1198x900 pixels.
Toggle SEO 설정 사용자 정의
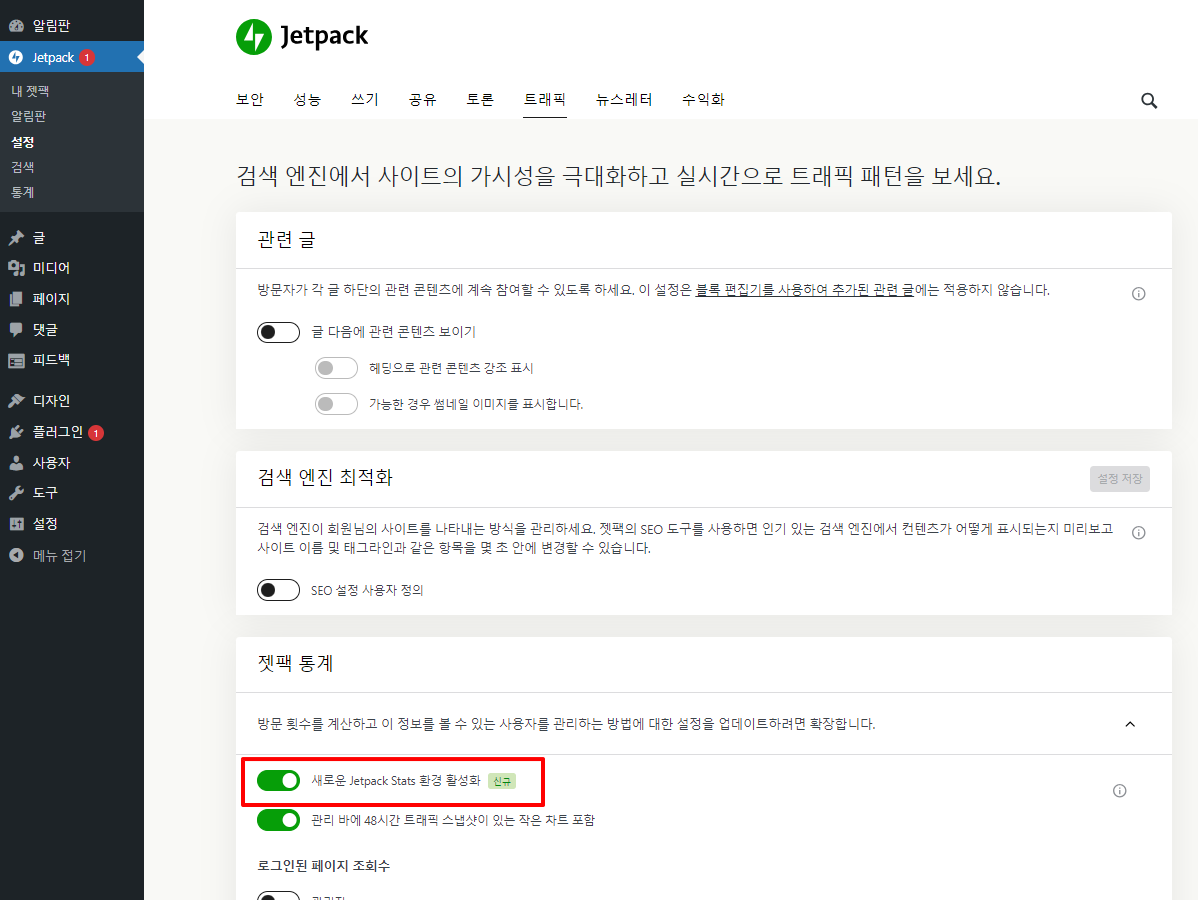[x=278, y=590]
